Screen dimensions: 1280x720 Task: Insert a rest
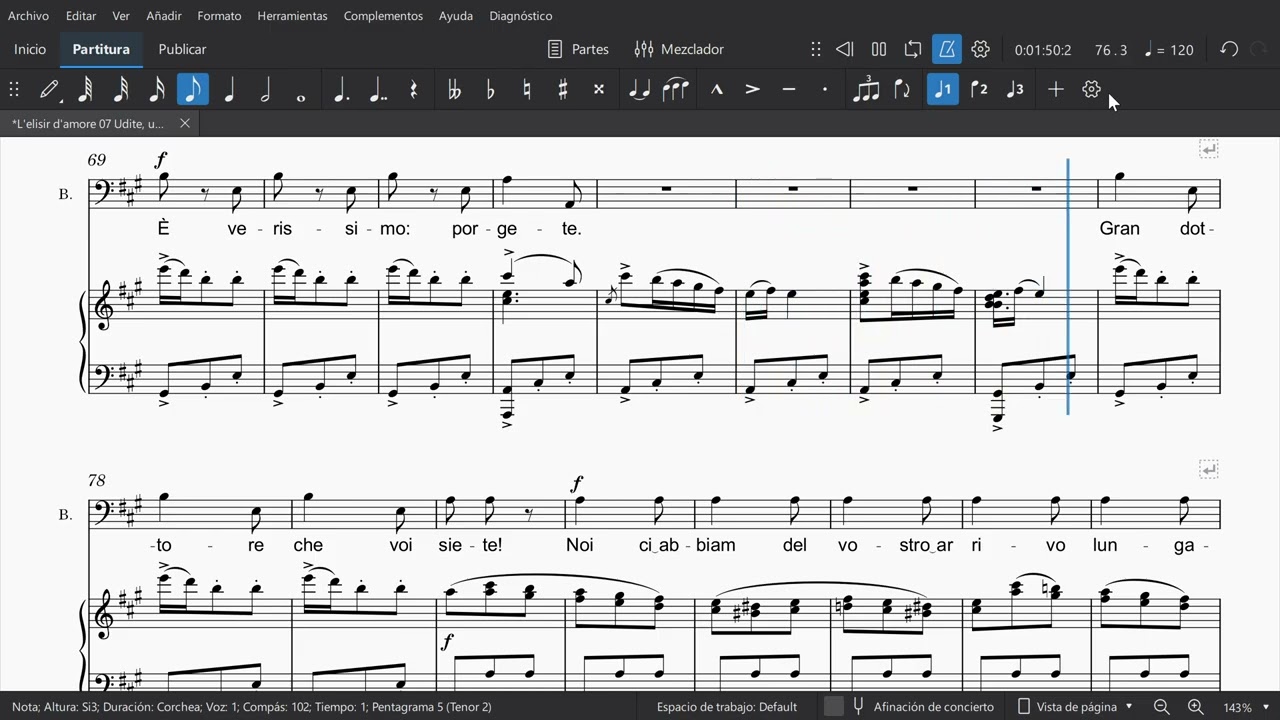tap(413, 89)
